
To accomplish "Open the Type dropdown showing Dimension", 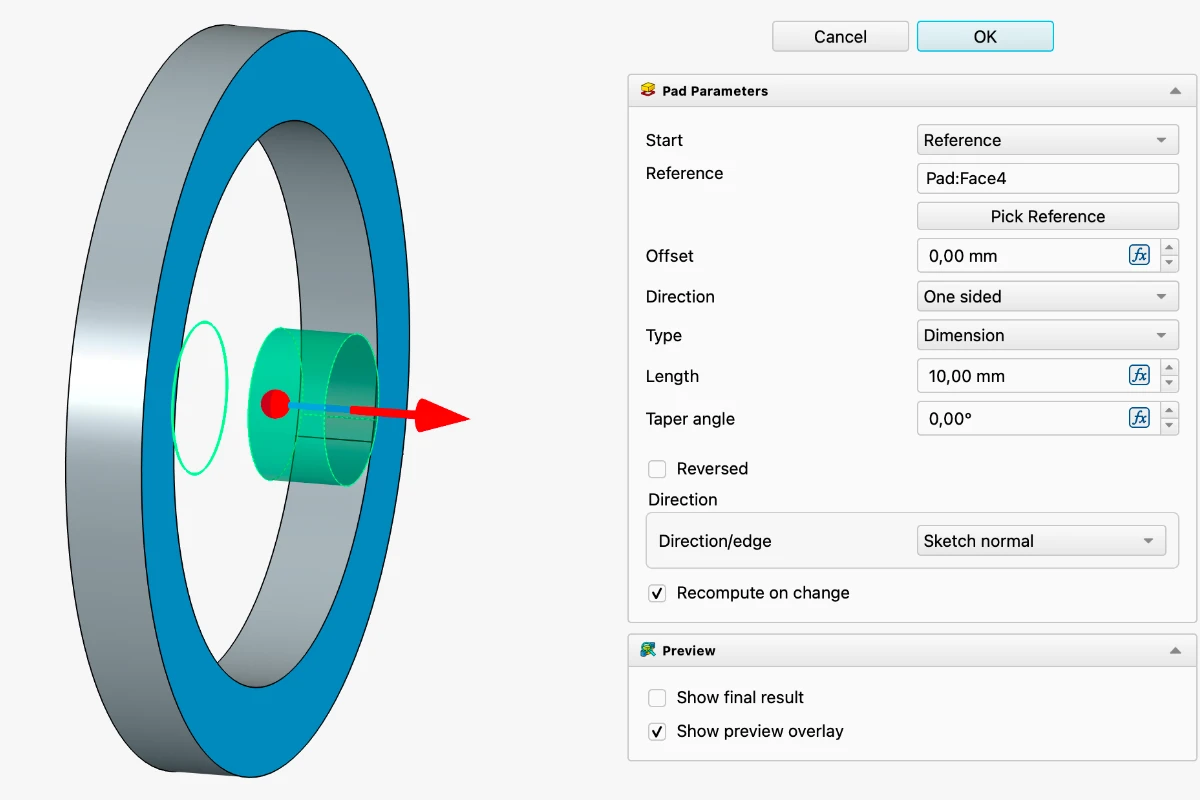I will click(x=1048, y=335).
